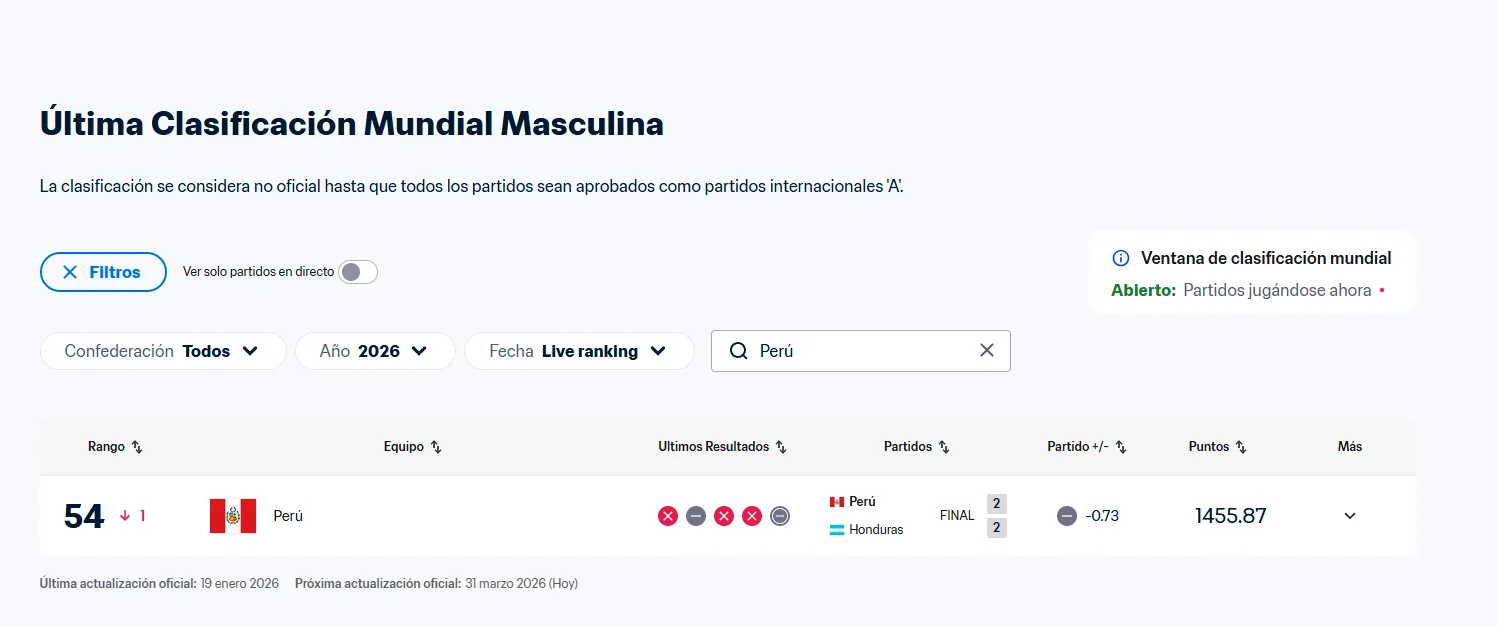The image size is (1498, 627).
Task: Open the Fecha Live ranking dropdown
Action: 579,351
